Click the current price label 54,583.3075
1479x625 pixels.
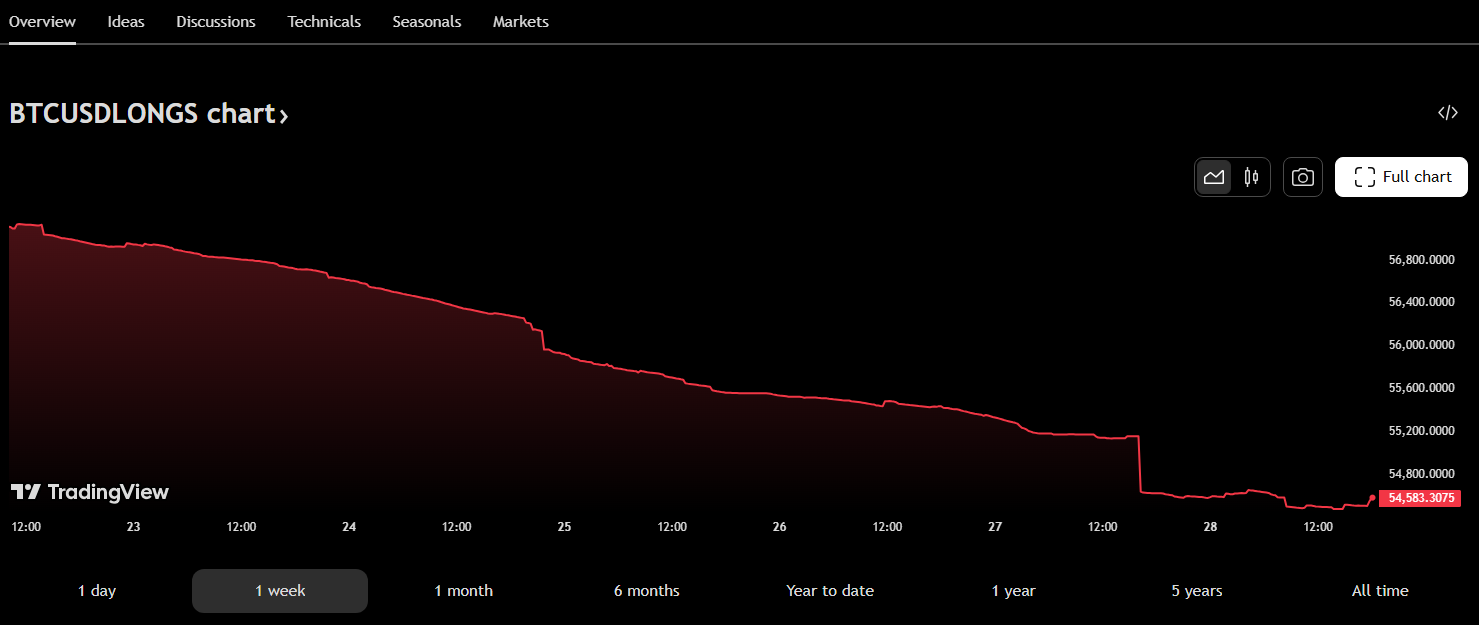(x=1421, y=498)
